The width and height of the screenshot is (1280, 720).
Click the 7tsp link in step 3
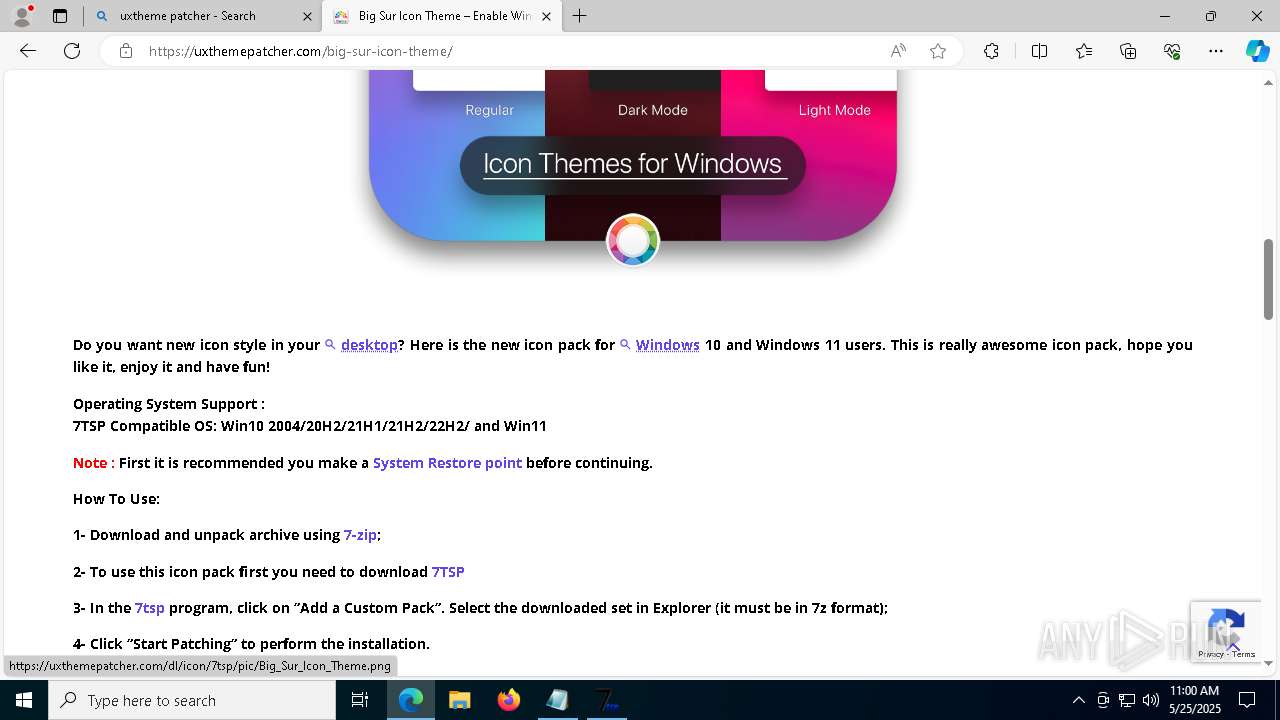click(x=150, y=608)
